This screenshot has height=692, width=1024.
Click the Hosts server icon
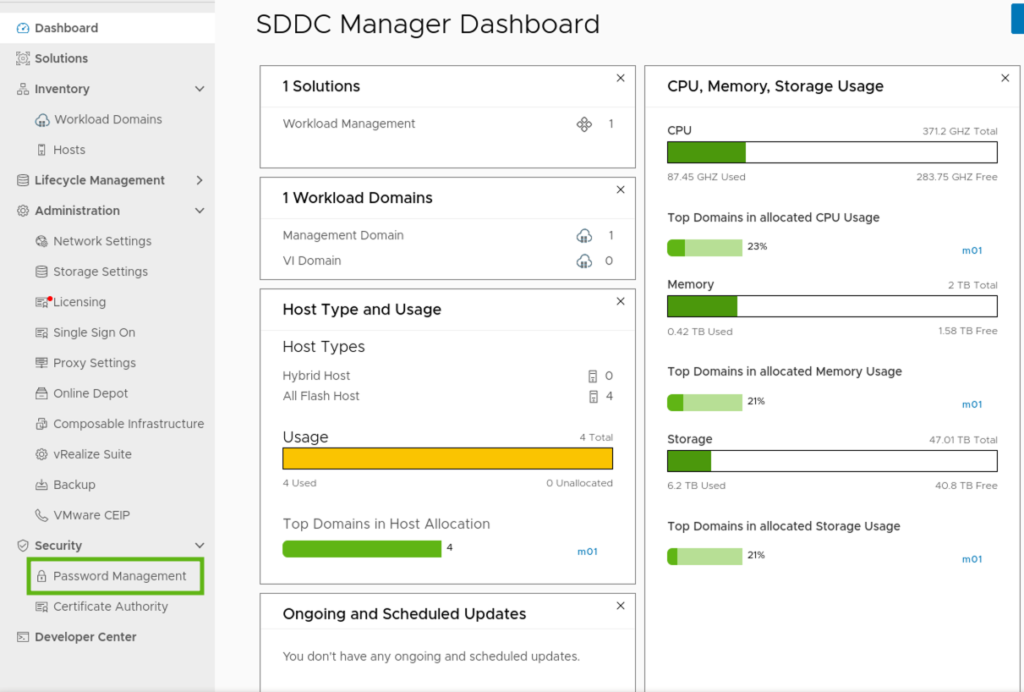[x=41, y=150]
